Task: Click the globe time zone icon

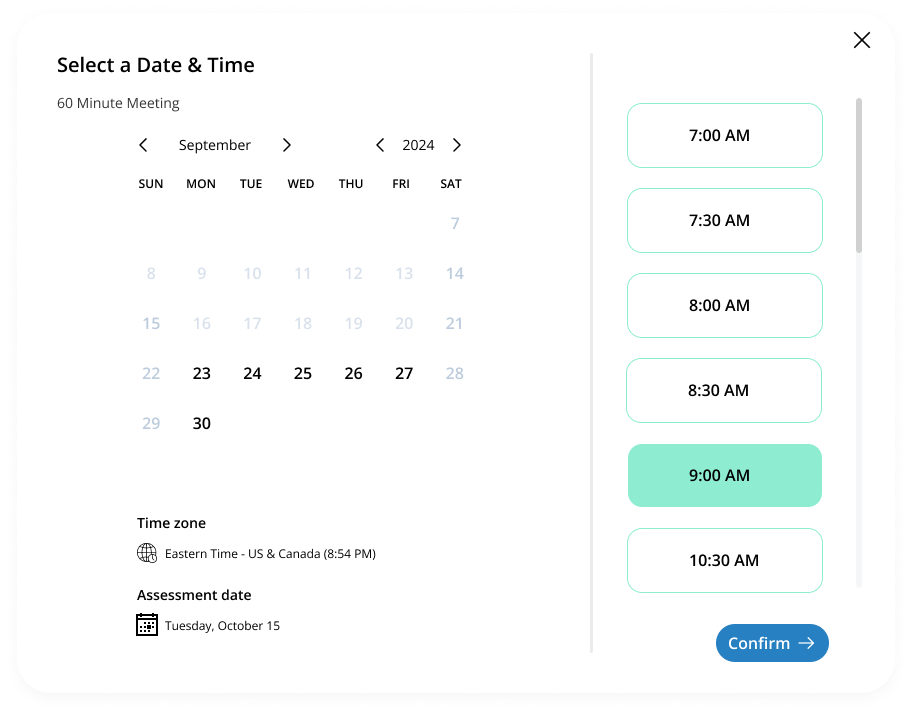Action: point(147,553)
